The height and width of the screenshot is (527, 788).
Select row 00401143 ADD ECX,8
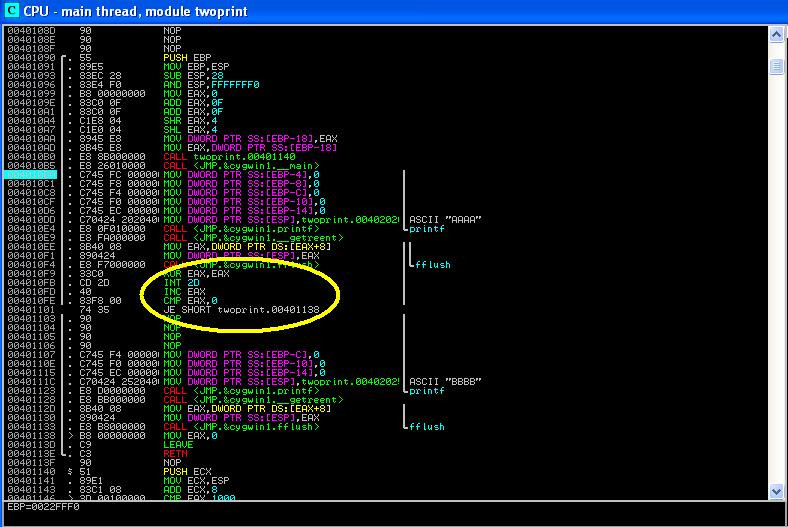[386, 490]
